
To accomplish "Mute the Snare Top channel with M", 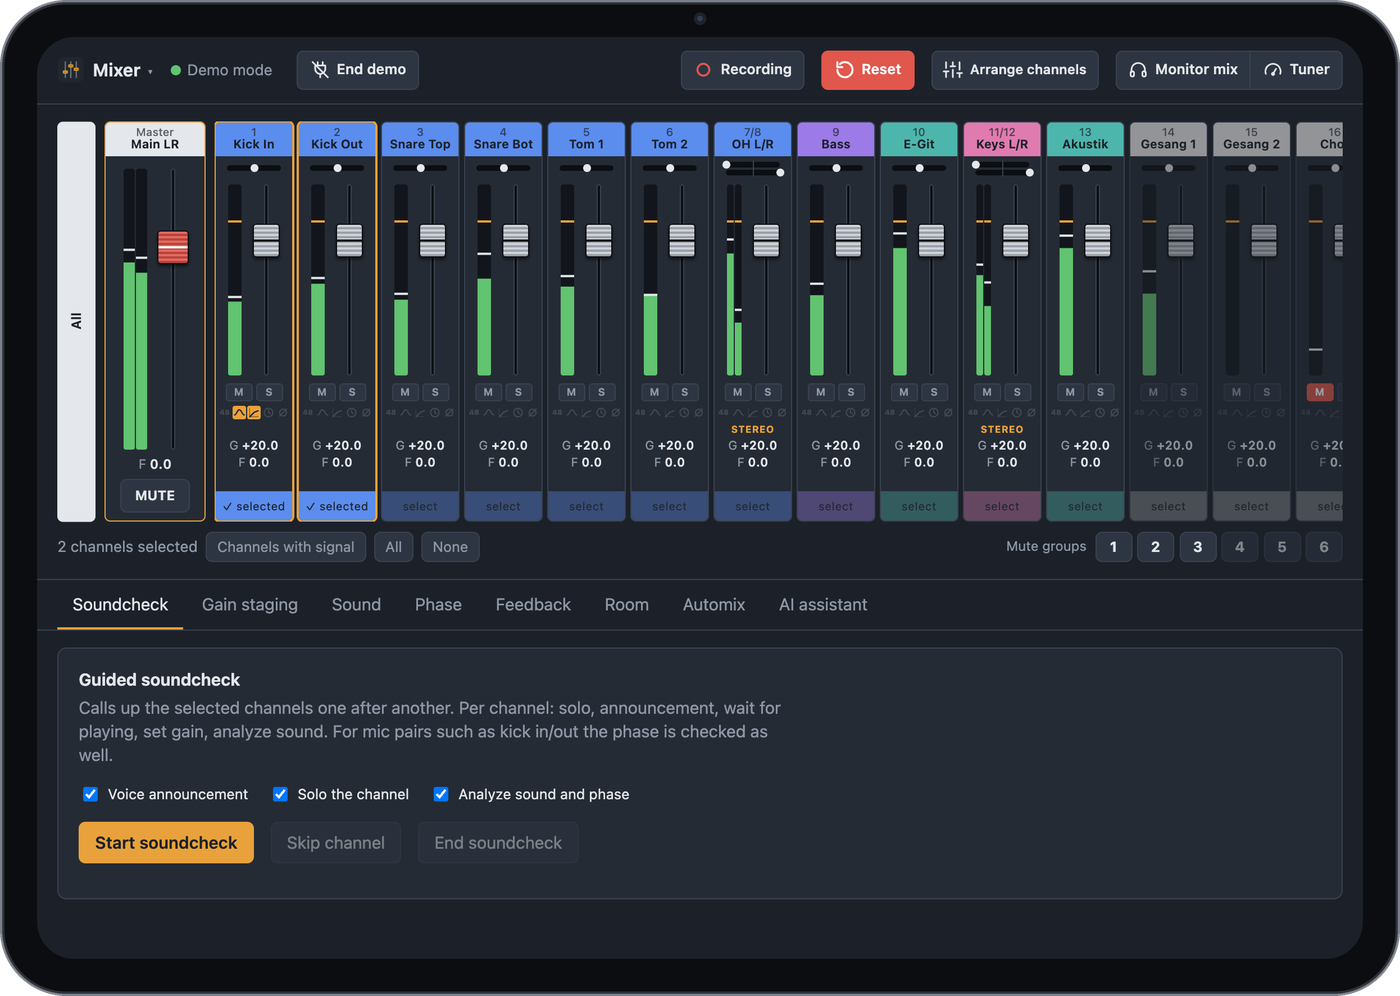I will (x=405, y=392).
